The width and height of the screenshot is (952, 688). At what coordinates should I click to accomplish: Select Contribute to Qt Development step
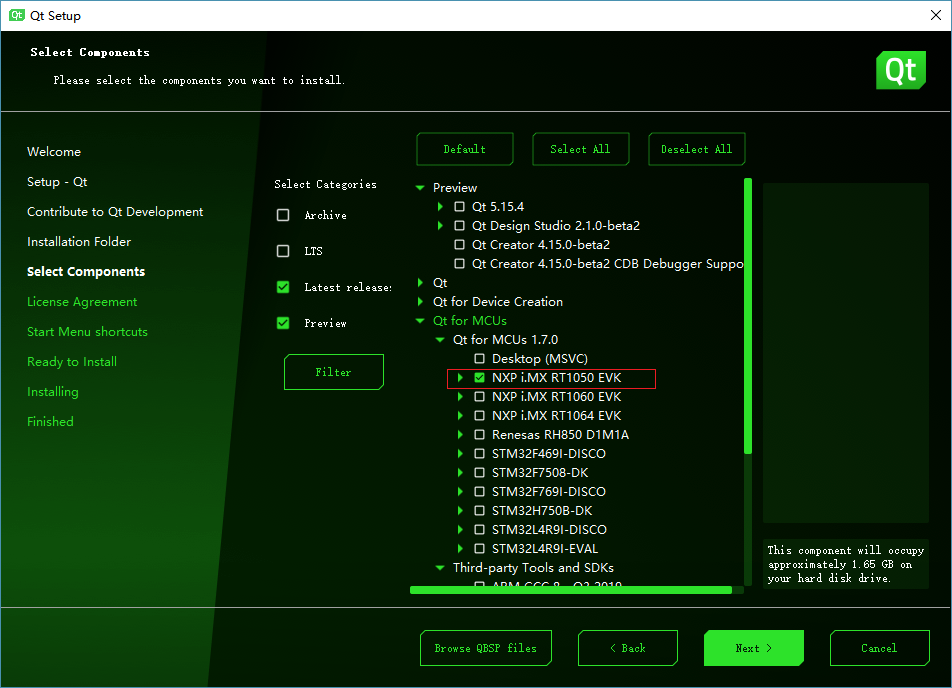pyautogui.click(x=115, y=211)
